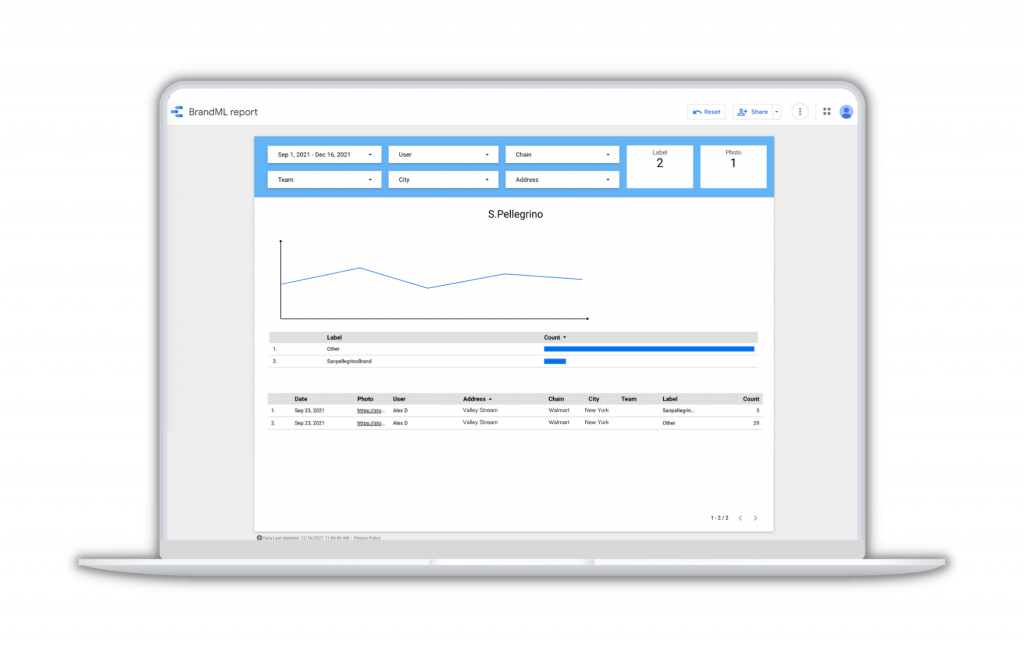Open the photo link in row 2
This screenshot has height=658, width=1024.
(370, 423)
